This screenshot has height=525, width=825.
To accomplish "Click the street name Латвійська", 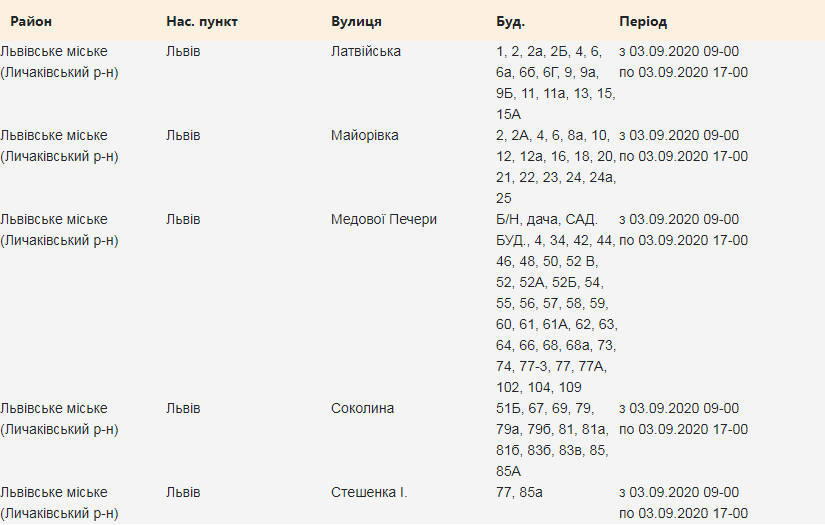I will point(366,51).
